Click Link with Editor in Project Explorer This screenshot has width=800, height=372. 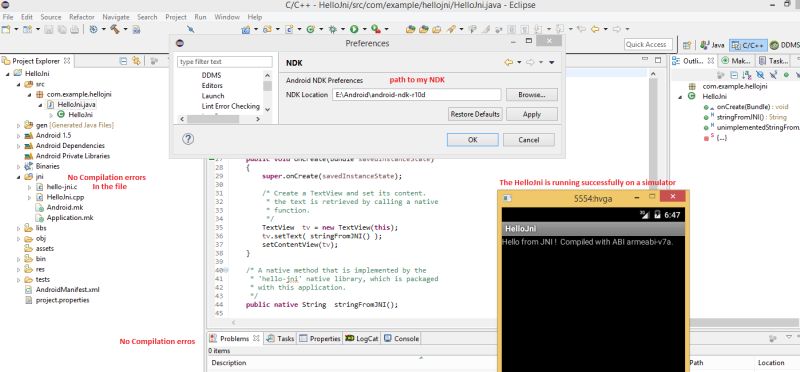(136, 61)
